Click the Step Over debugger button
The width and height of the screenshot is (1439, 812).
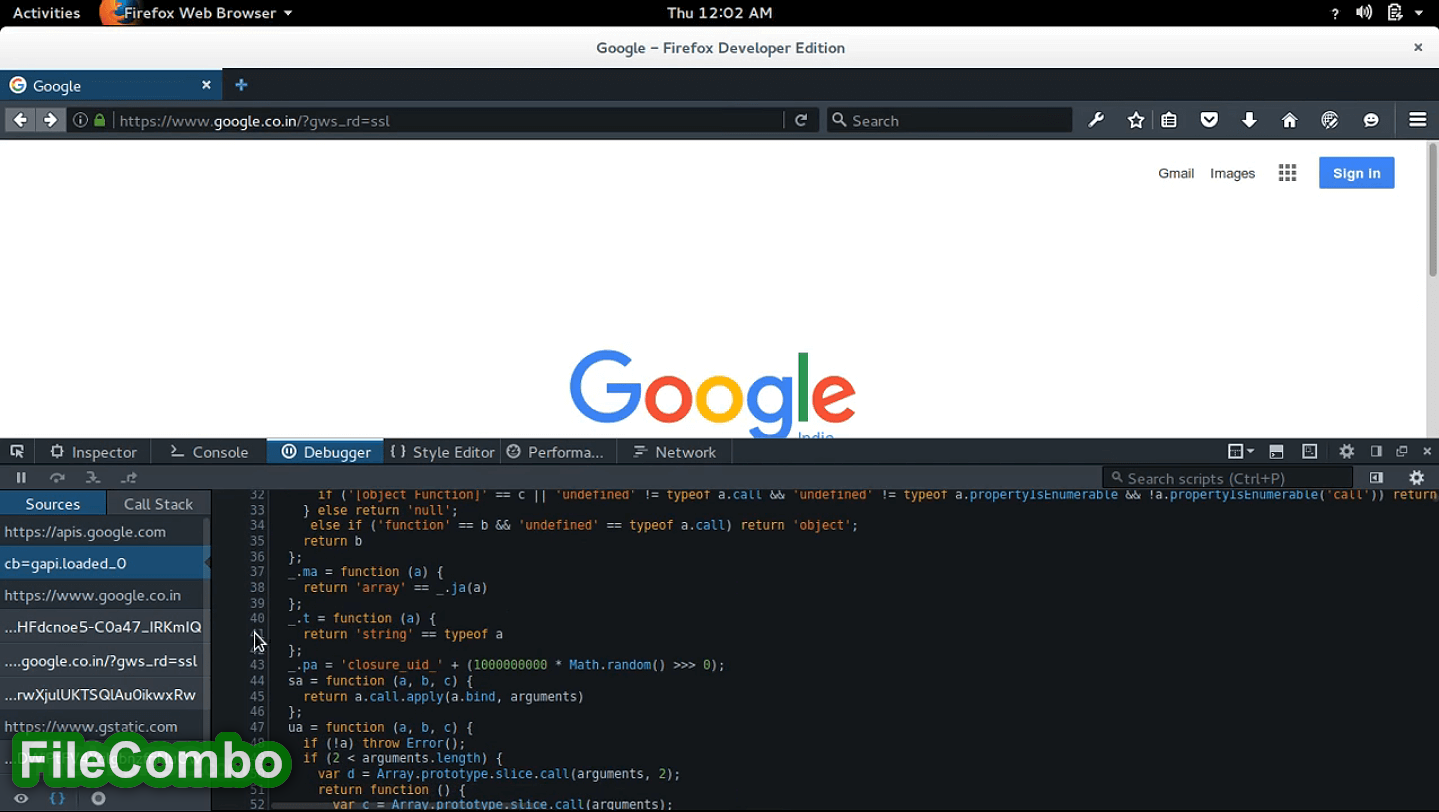57,478
